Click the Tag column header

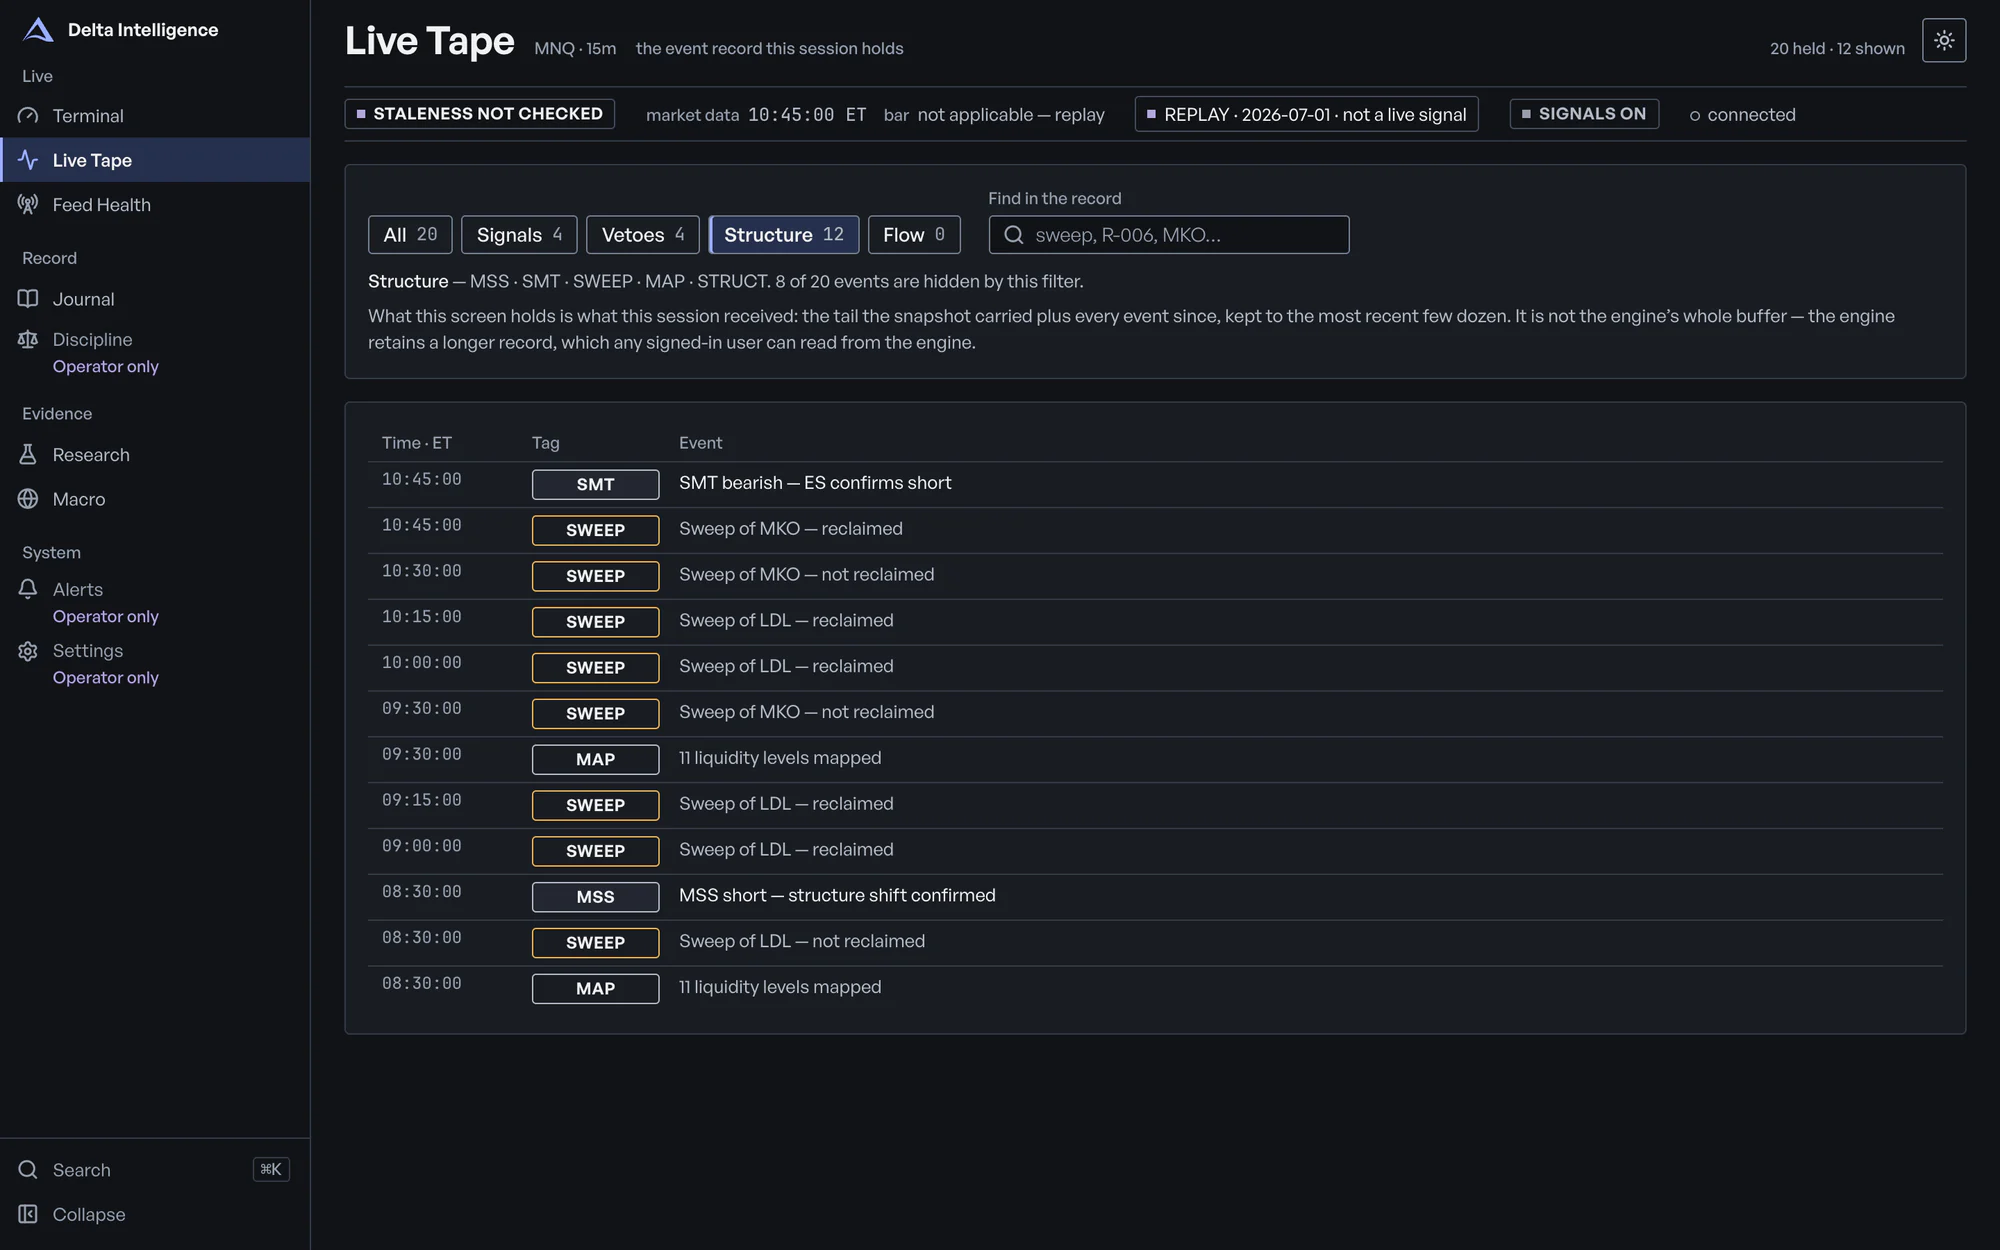click(546, 443)
